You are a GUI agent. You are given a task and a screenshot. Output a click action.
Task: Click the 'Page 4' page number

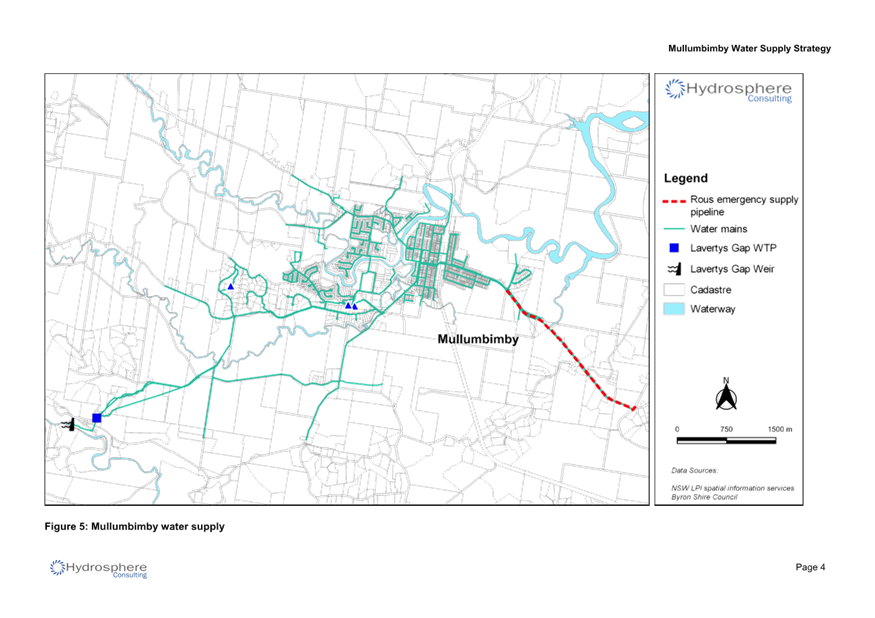[810, 567]
